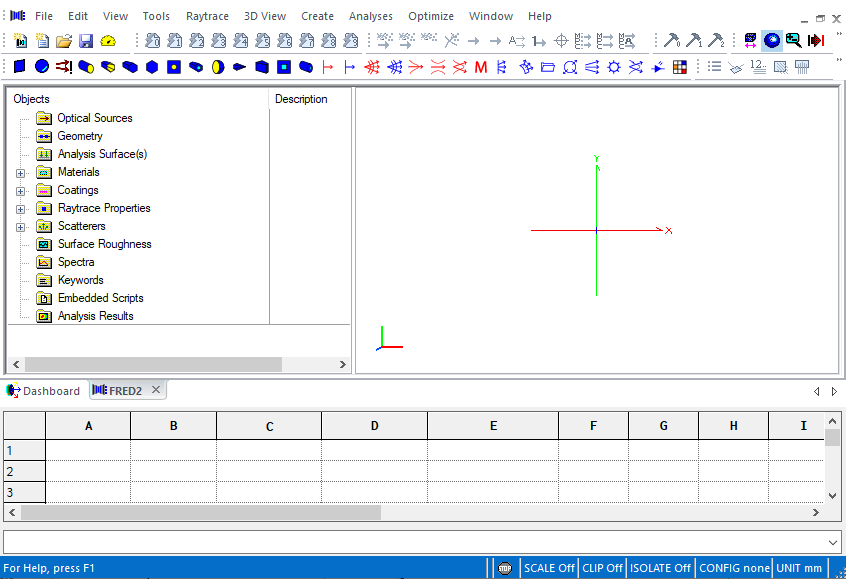Open the dropdown arrow of bottom combo box
The width and height of the screenshot is (846, 579).
point(834,542)
